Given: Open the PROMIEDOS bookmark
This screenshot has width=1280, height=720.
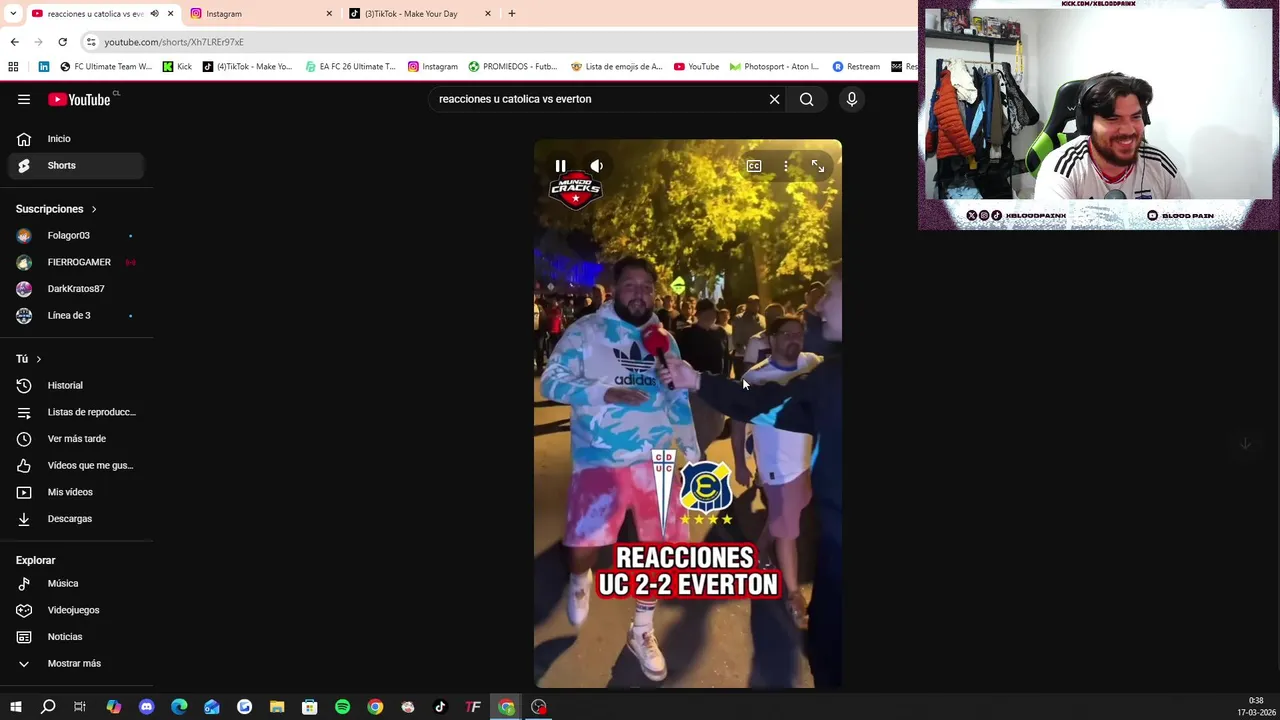Looking at the screenshot, I should (513, 67).
